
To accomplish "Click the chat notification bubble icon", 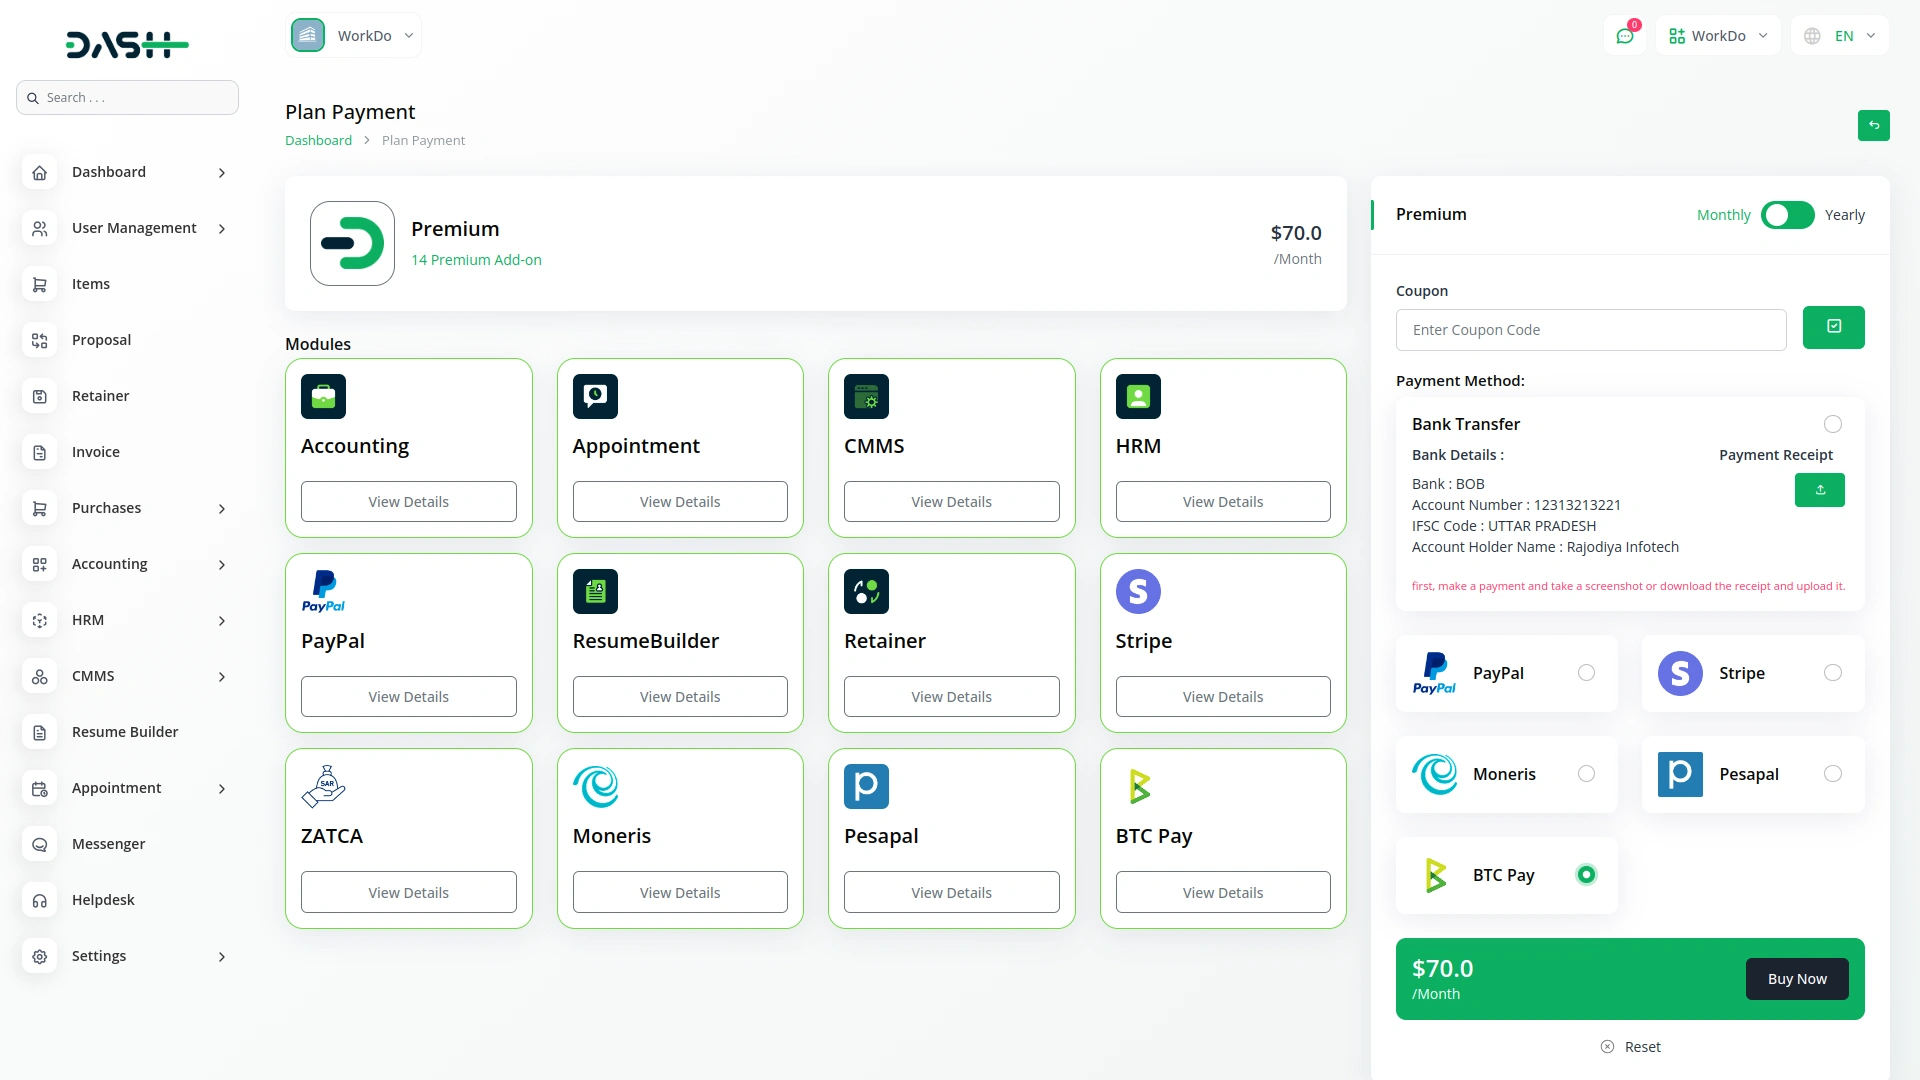I will click(1625, 35).
